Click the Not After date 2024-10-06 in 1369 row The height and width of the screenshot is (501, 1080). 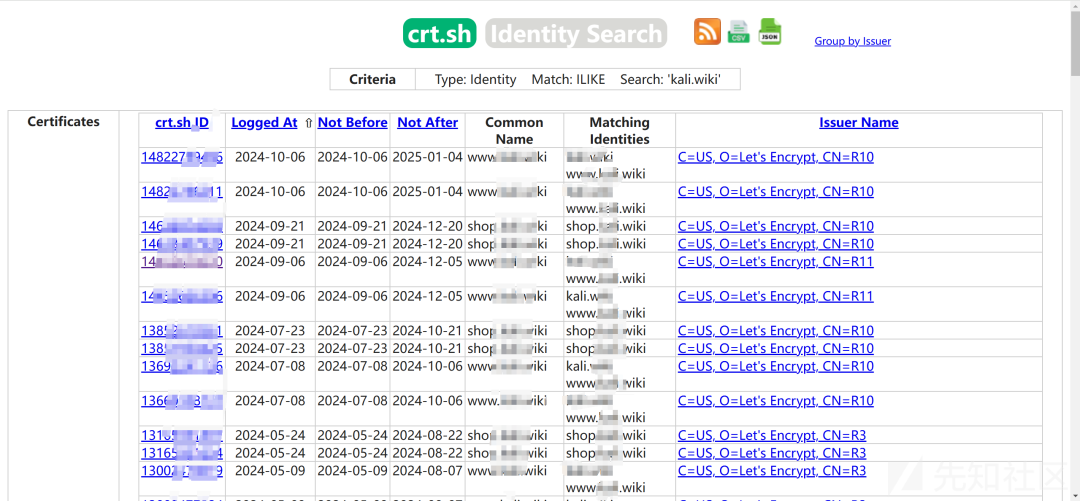pyautogui.click(x=428, y=367)
